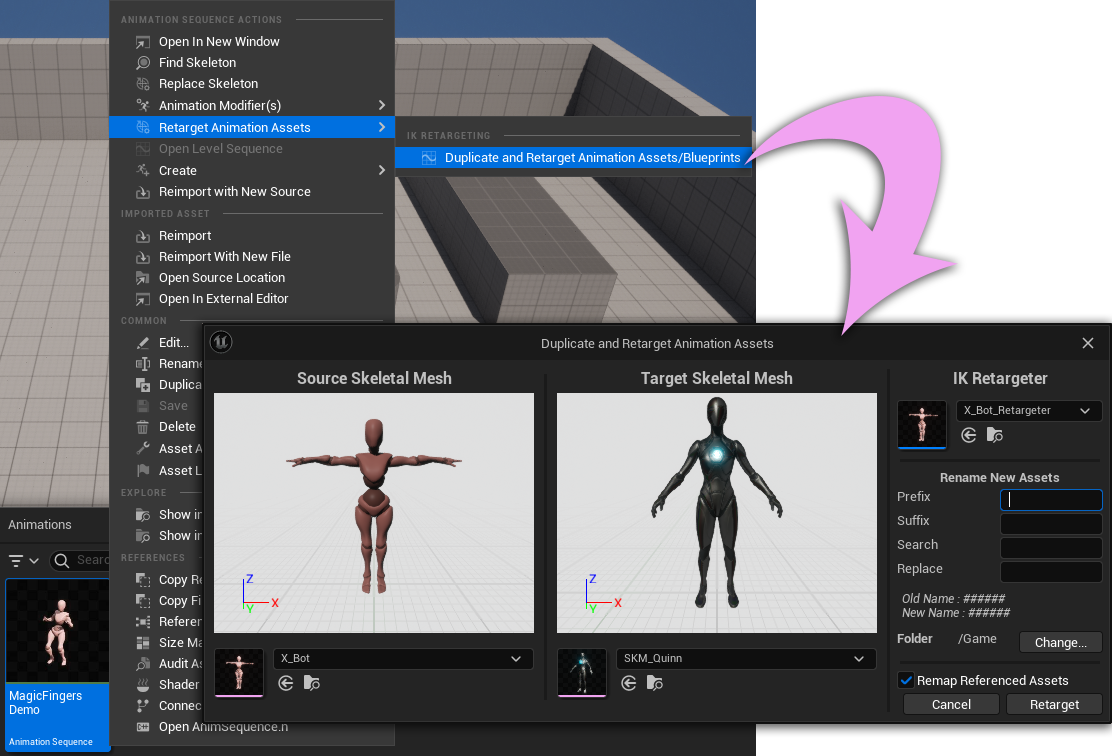Click the Source Skeletal Mesh preview viewport
Screen dimensions: 1112x756
[x=374, y=513]
